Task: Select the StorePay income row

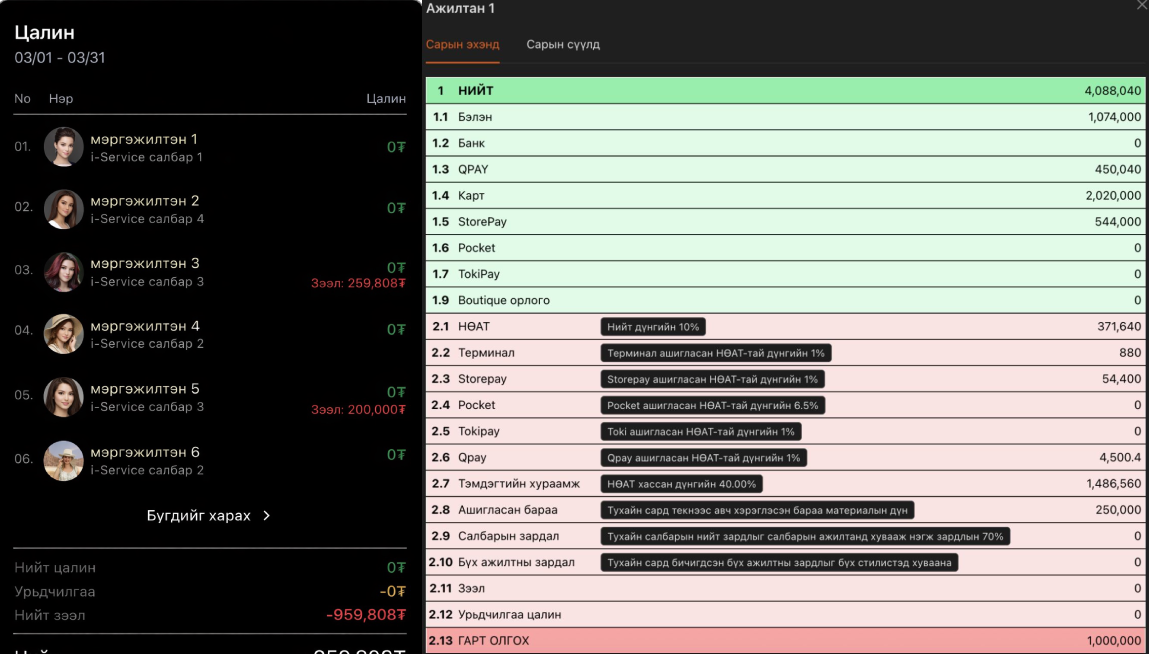Action: click(x=786, y=222)
